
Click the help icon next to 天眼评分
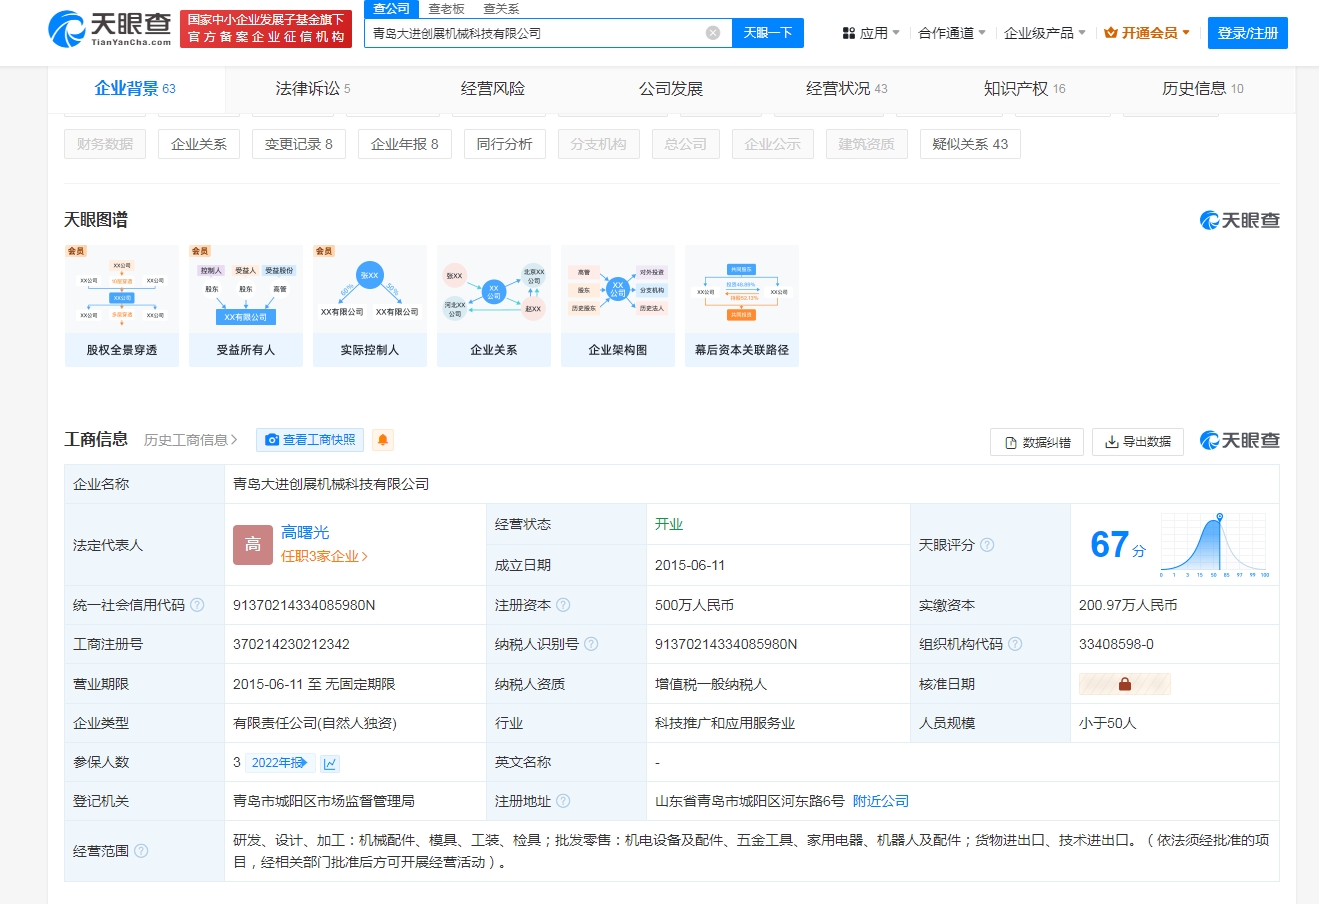click(987, 545)
